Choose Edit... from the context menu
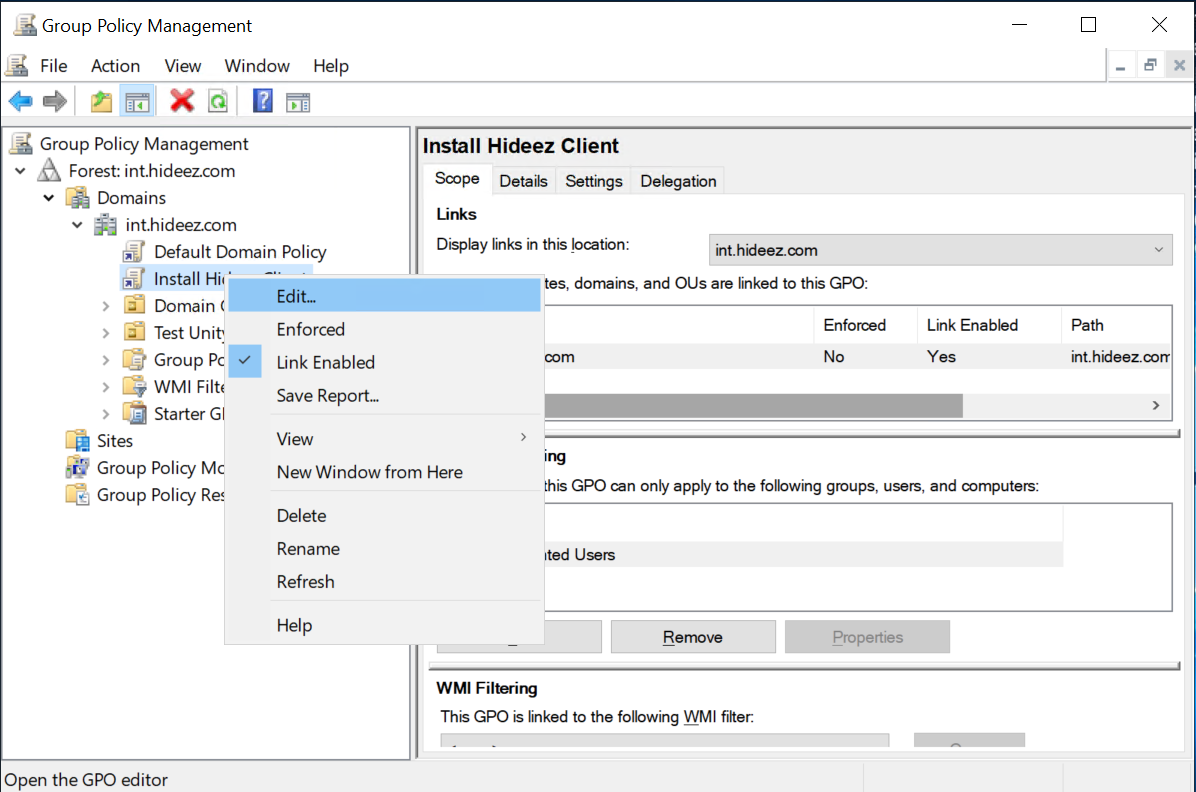The width and height of the screenshot is (1196, 792). (x=386, y=296)
